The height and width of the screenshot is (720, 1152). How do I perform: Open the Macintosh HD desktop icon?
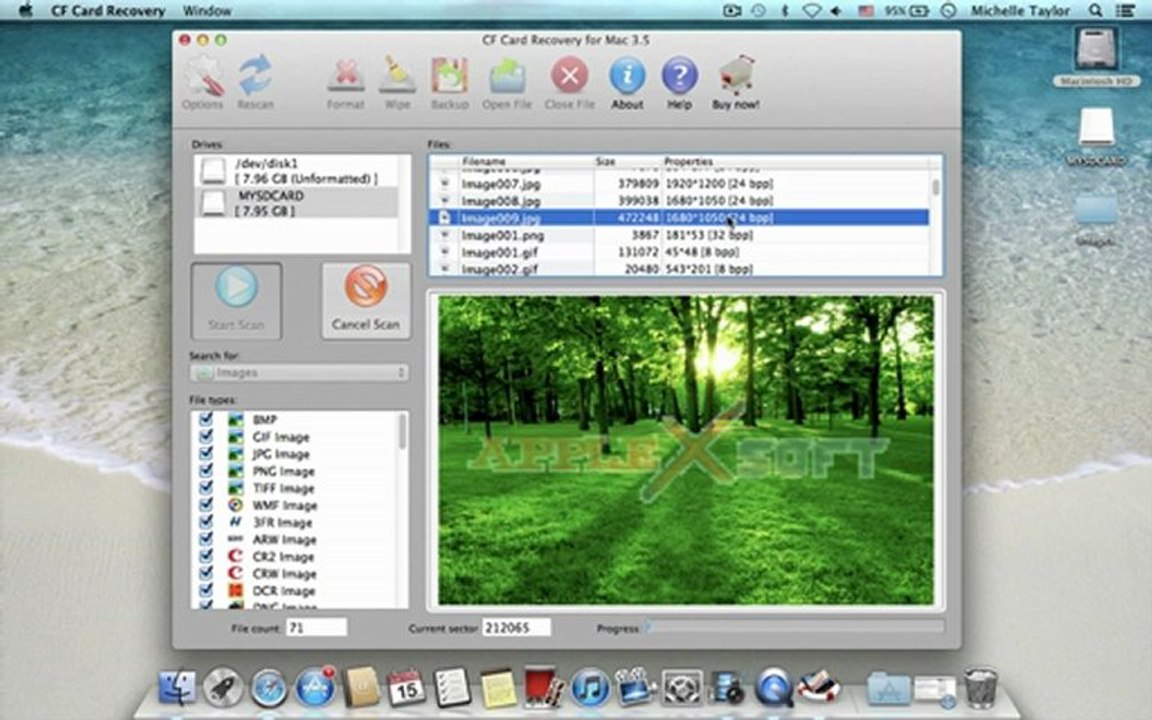coord(1095,57)
